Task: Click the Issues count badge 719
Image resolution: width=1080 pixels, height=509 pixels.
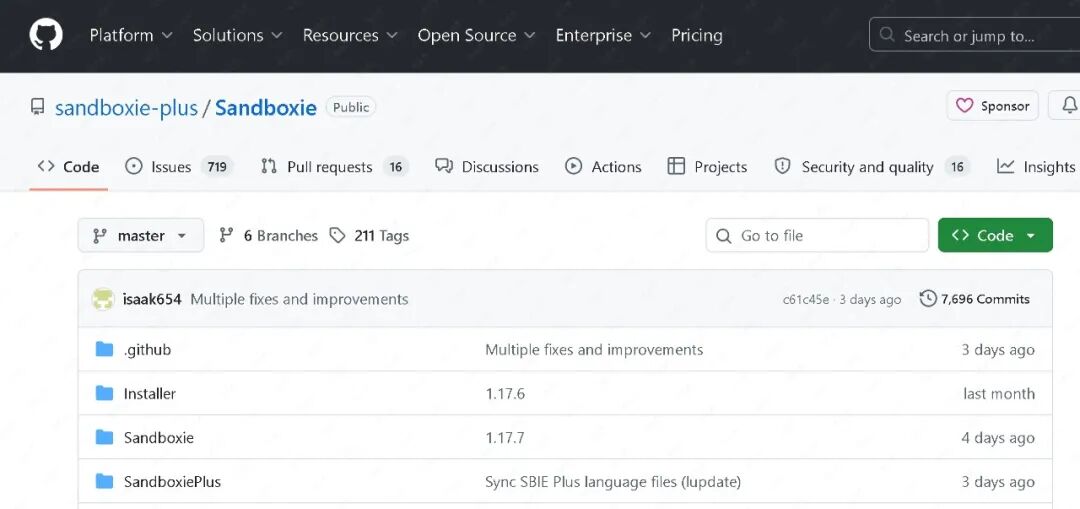Action: coord(217,167)
